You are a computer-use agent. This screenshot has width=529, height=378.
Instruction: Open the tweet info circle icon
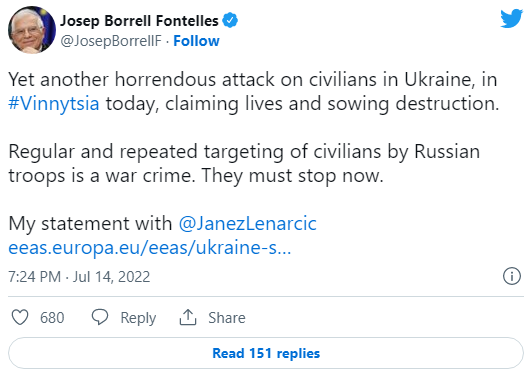[512, 276]
